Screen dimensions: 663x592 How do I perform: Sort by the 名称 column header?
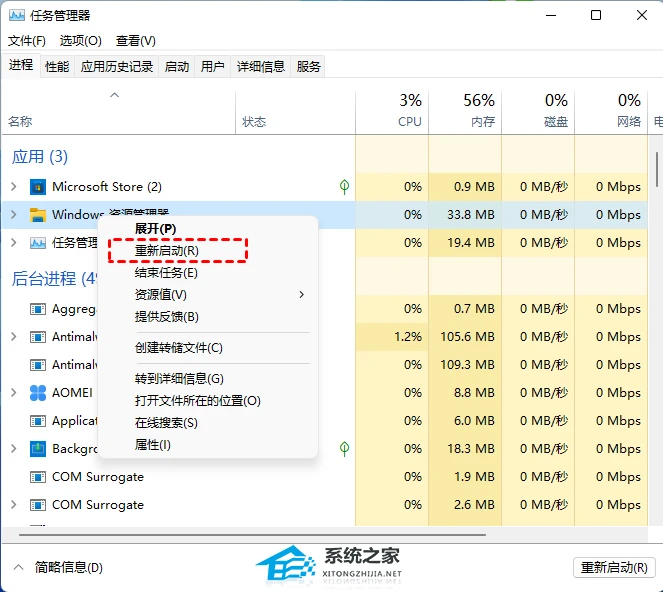click(119, 112)
